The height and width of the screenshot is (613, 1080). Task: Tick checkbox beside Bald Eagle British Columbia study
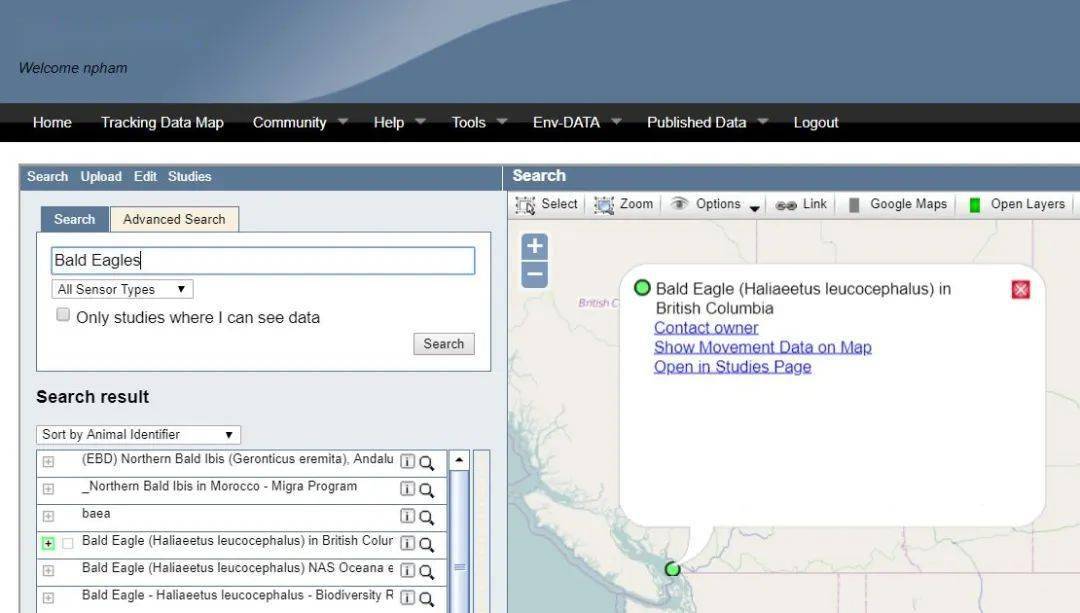coord(68,543)
